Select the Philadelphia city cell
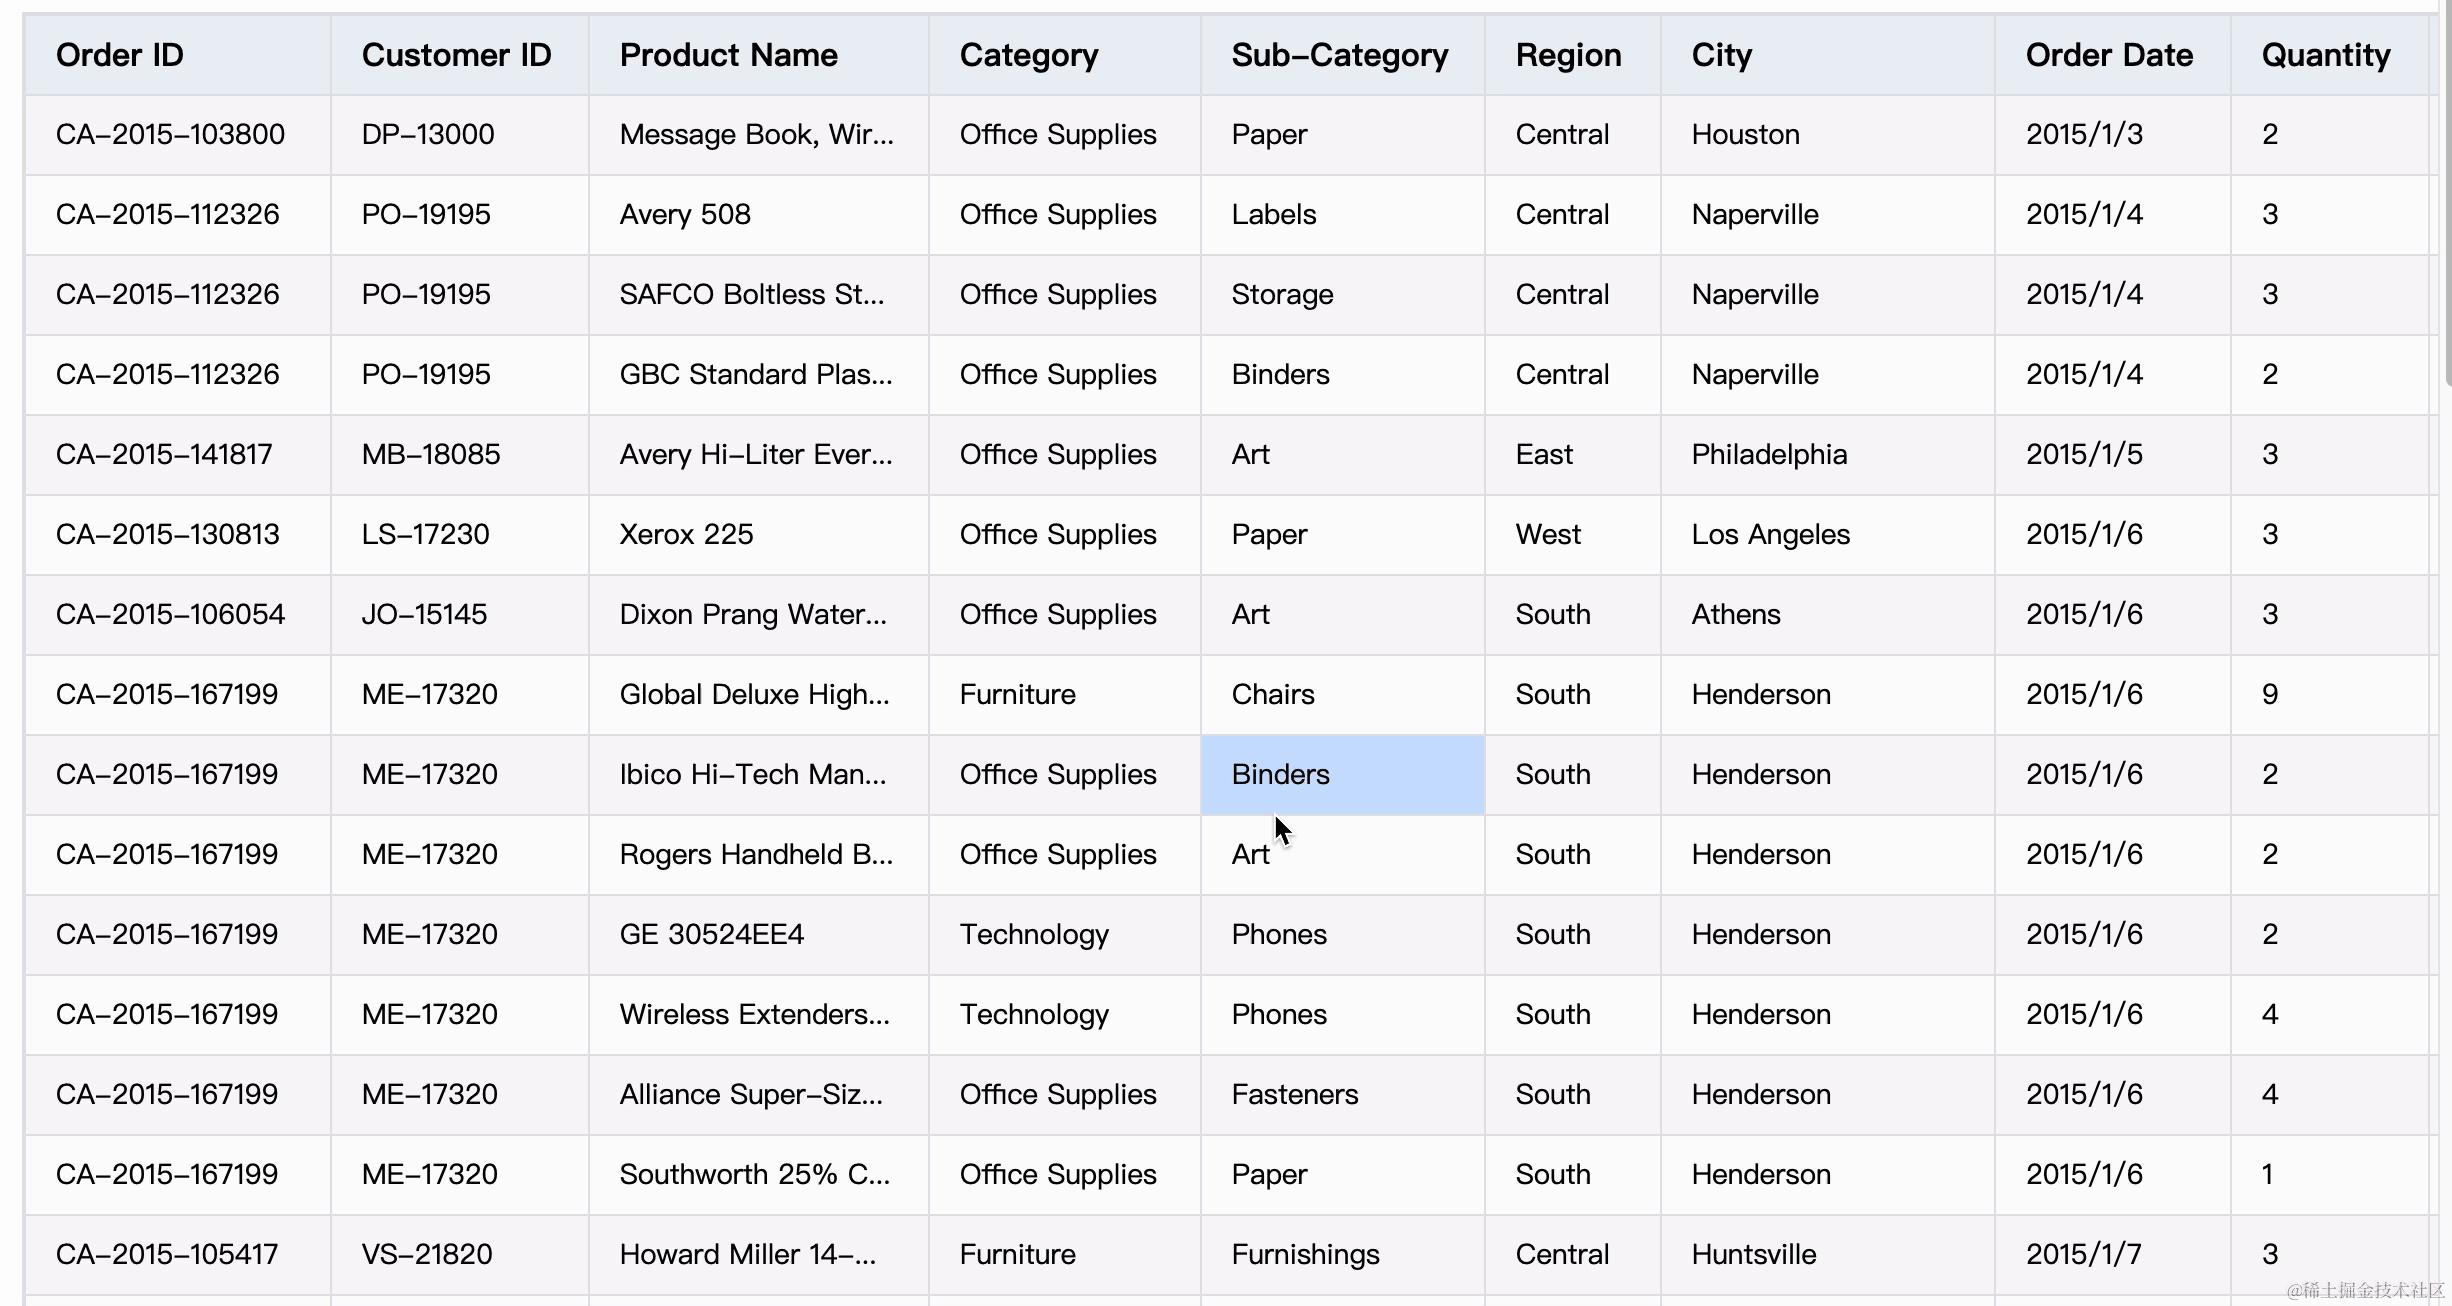Viewport: 2452px width, 1306px height. tap(1769, 455)
